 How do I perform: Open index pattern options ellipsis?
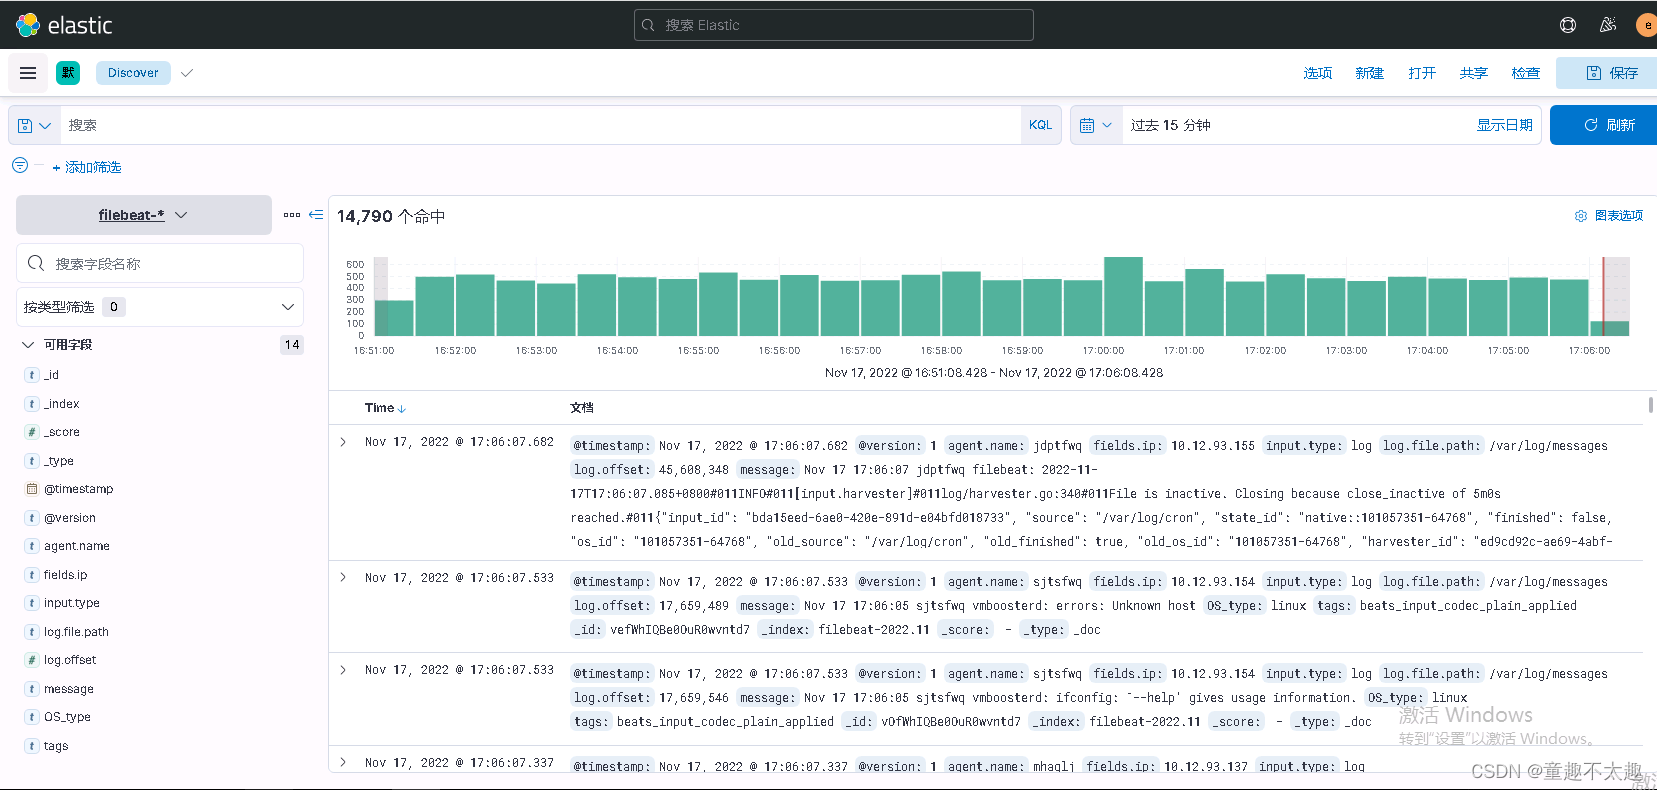point(292,215)
